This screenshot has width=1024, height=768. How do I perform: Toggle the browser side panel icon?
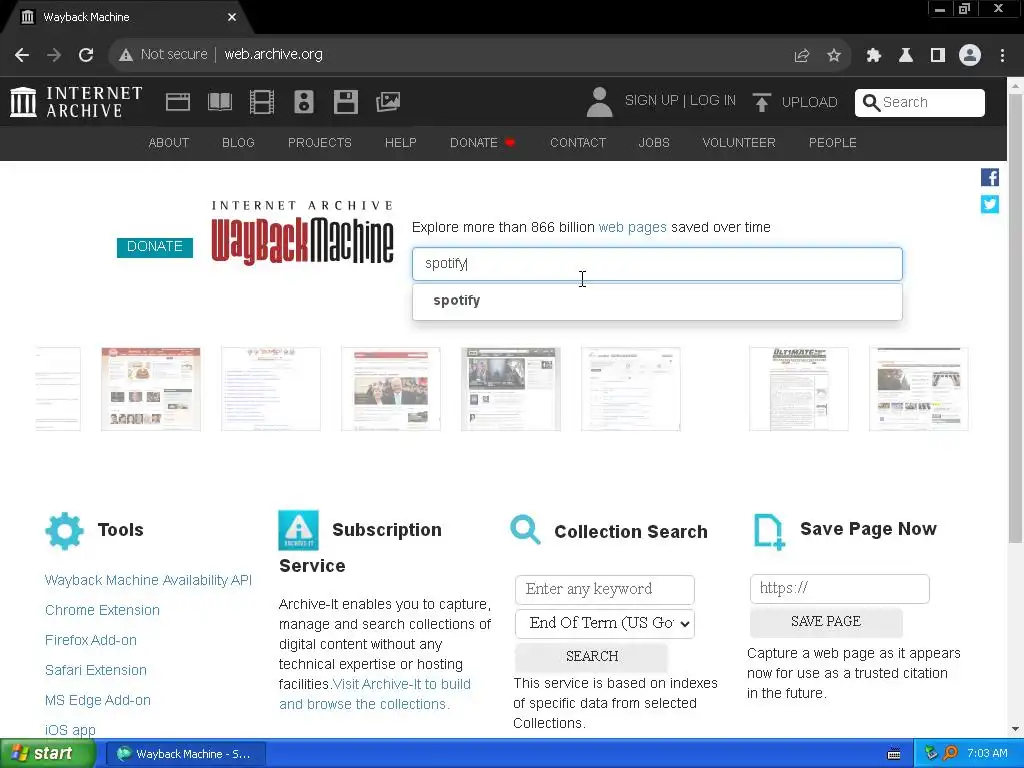tap(937, 56)
